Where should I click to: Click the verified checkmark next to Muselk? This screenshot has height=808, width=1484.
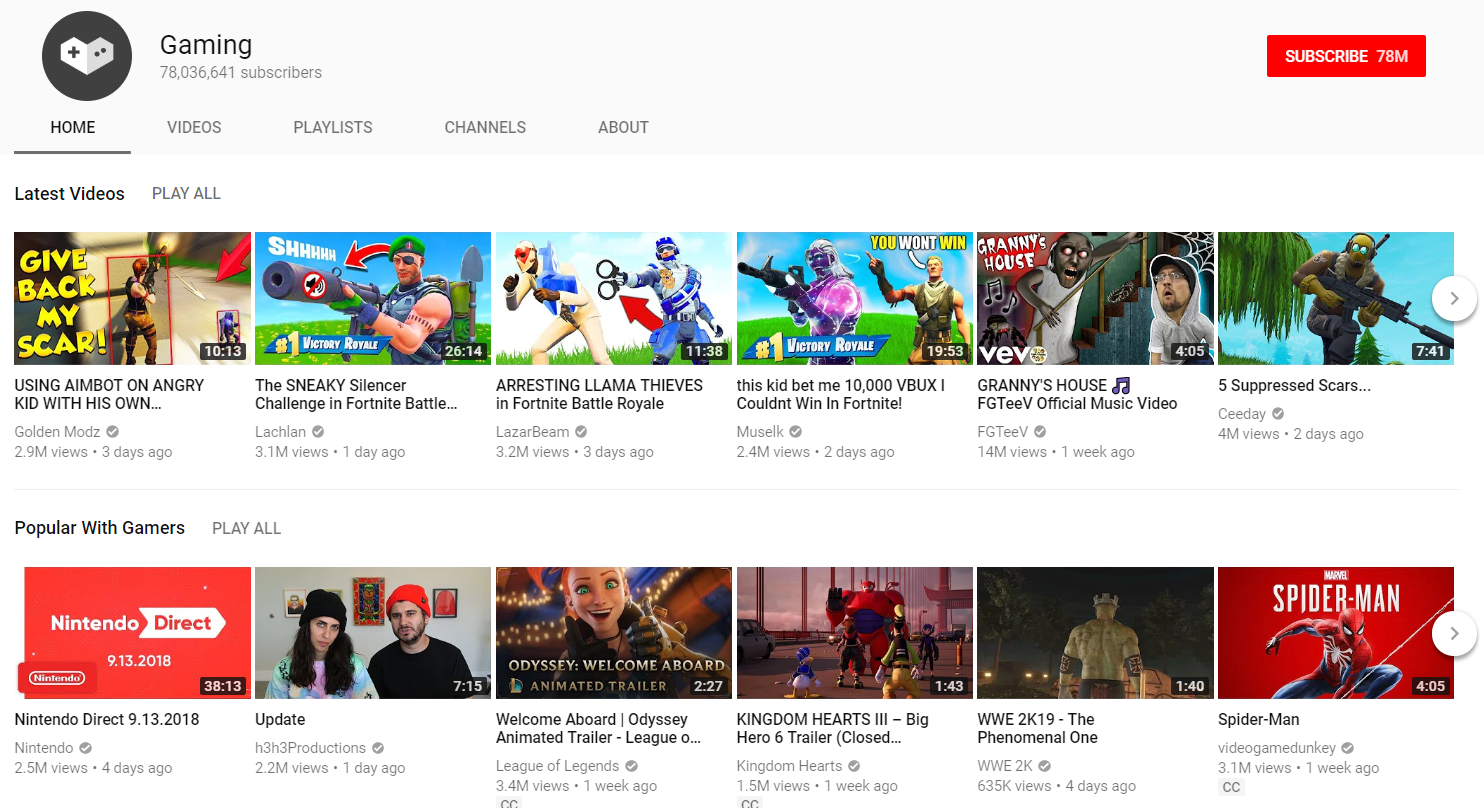(796, 432)
